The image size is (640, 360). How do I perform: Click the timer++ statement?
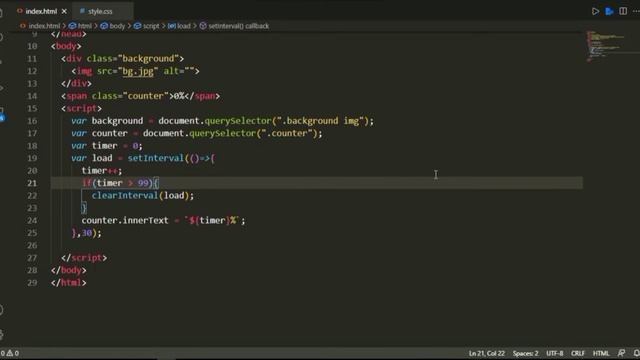click(102, 171)
